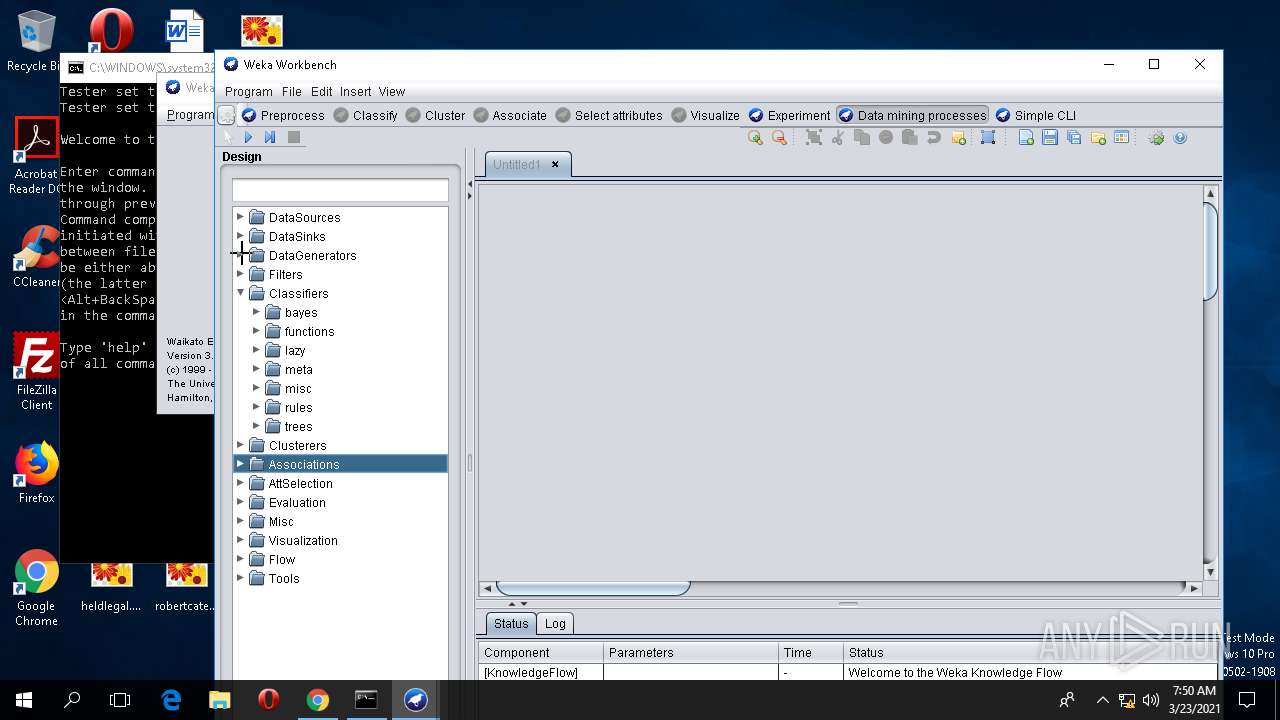
Task: Click the add note icon
Action: coord(958,138)
